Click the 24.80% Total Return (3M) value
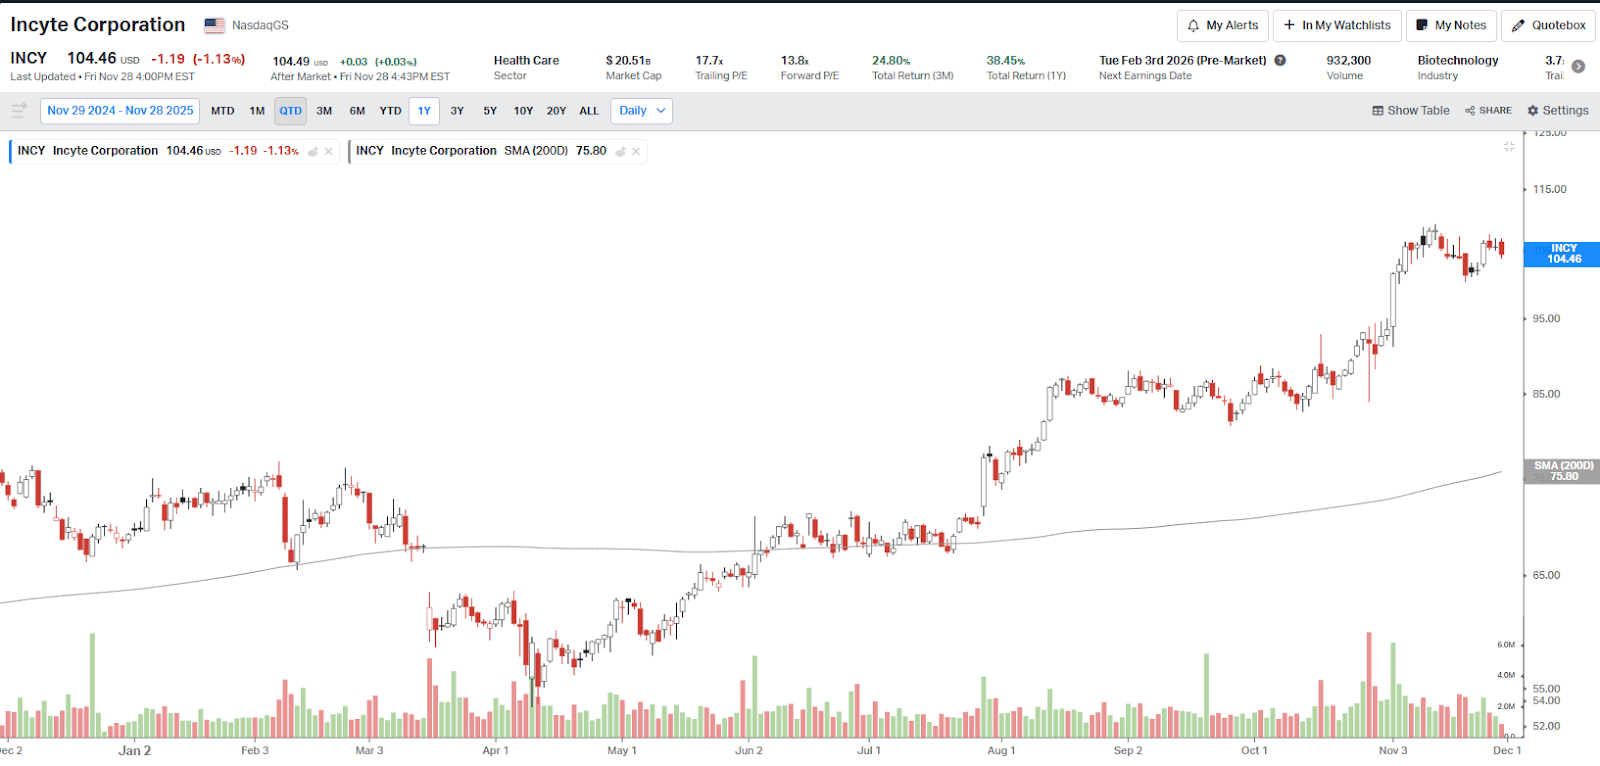Viewport: 1600px width, 766px height. [x=891, y=61]
